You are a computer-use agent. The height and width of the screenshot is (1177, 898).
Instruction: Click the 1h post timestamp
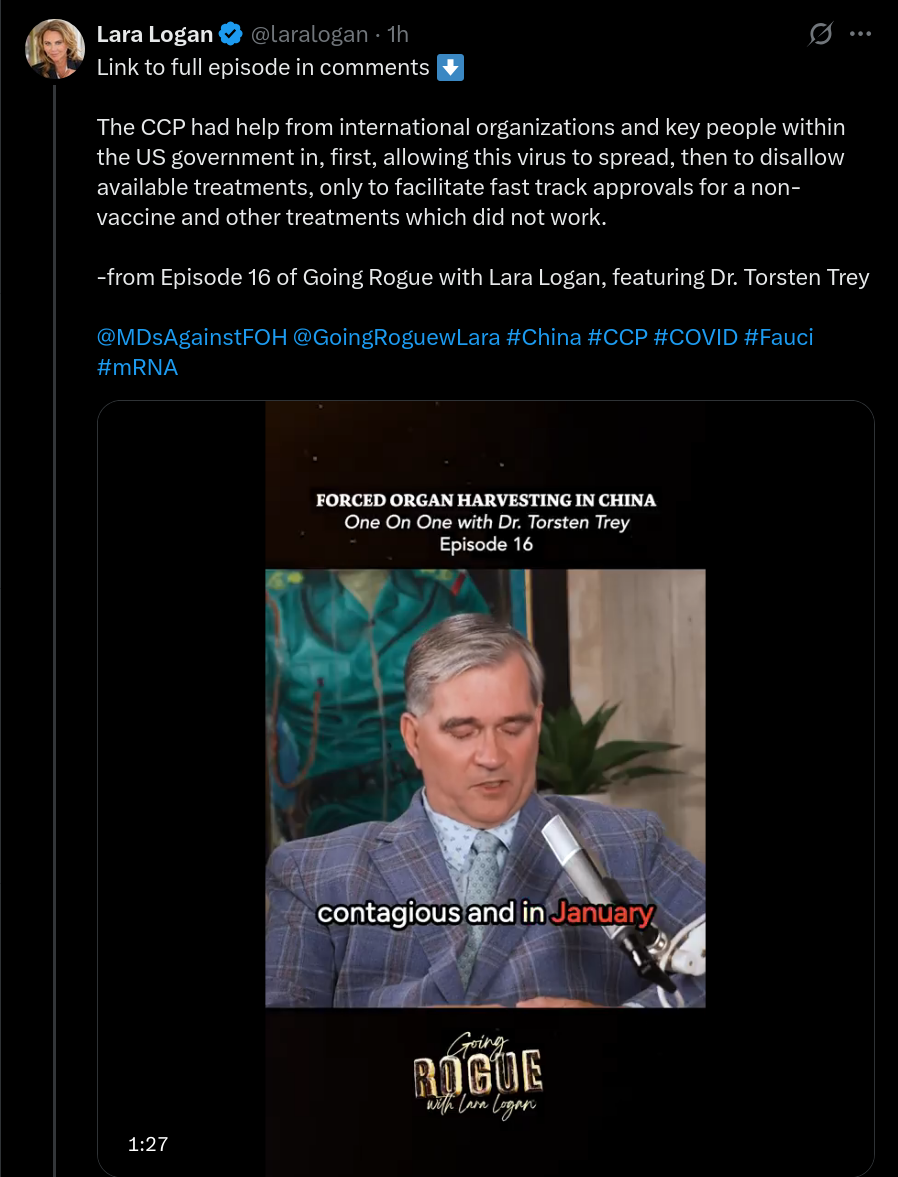[x=397, y=34]
